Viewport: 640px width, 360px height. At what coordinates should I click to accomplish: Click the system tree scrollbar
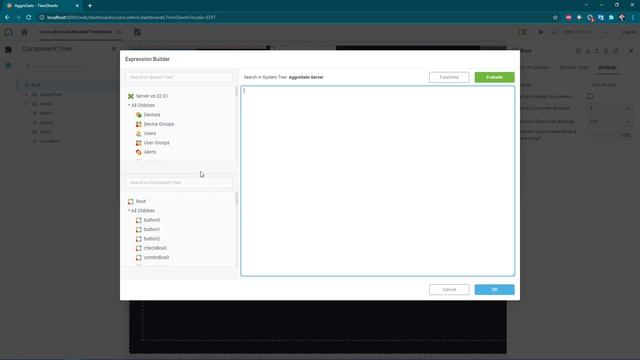(x=236, y=91)
